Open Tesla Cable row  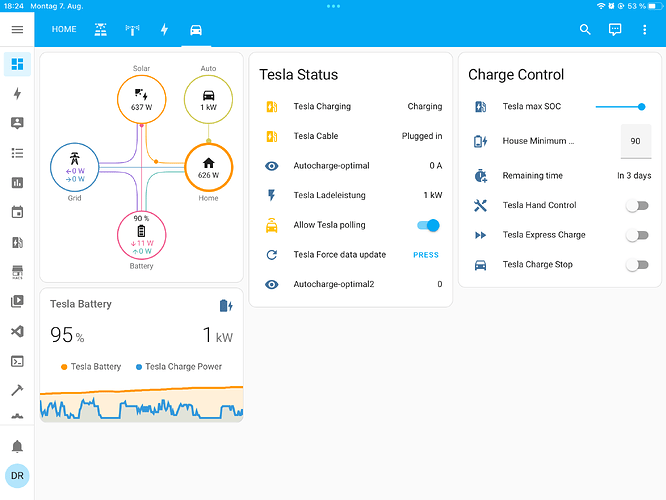point(351,136)
